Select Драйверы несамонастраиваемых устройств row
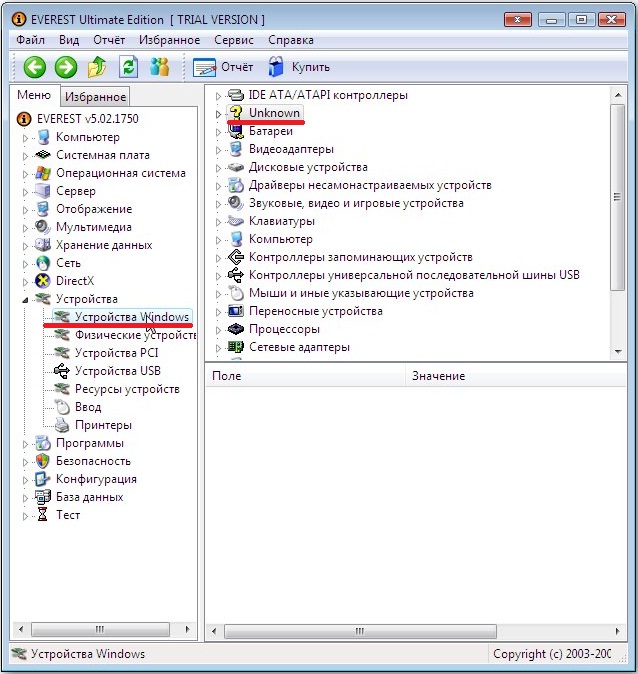 pos(370,185)
